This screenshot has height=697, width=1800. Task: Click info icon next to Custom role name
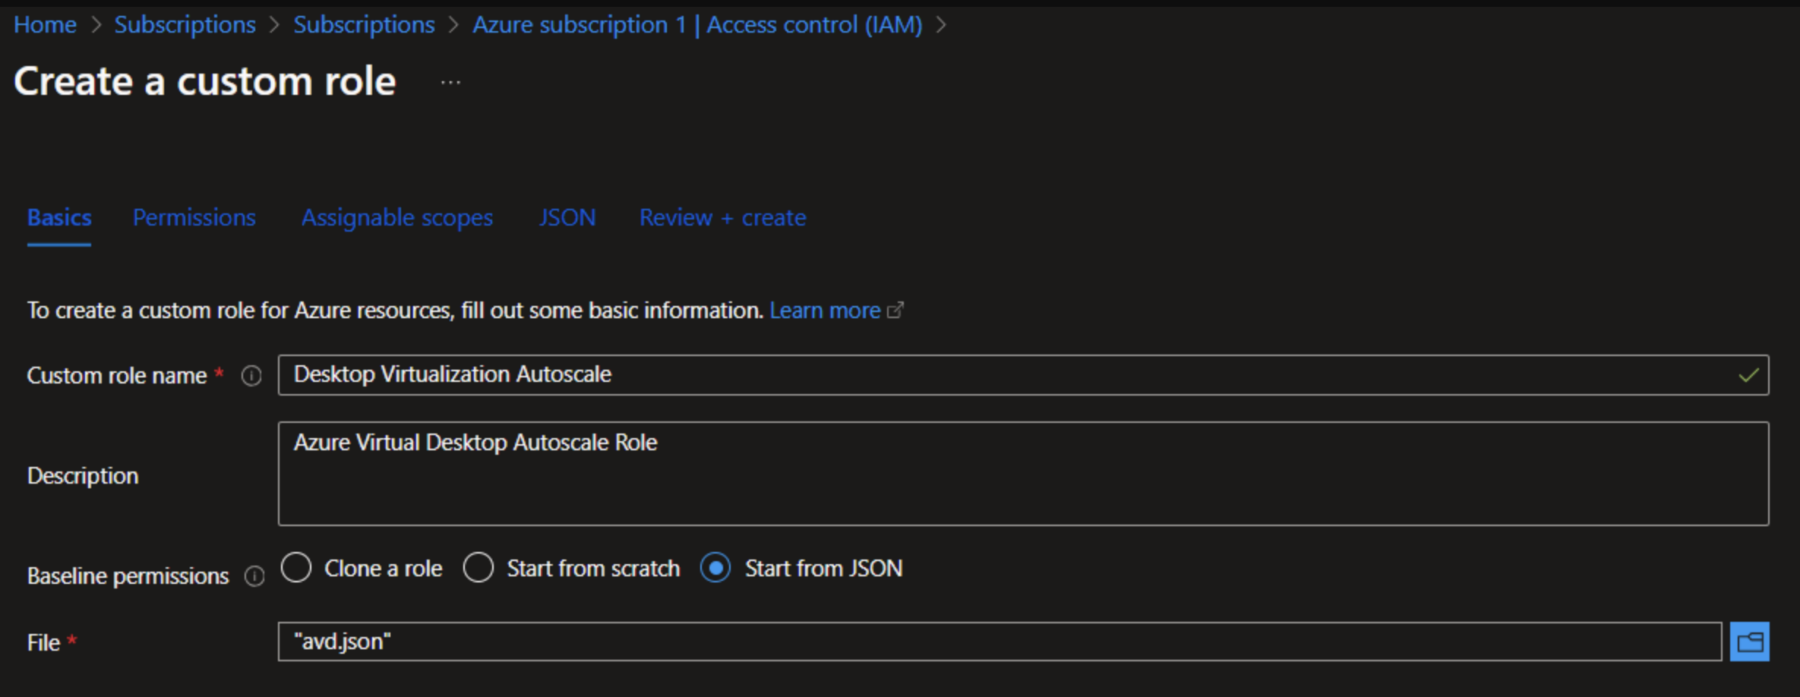(x=252, y=376)
